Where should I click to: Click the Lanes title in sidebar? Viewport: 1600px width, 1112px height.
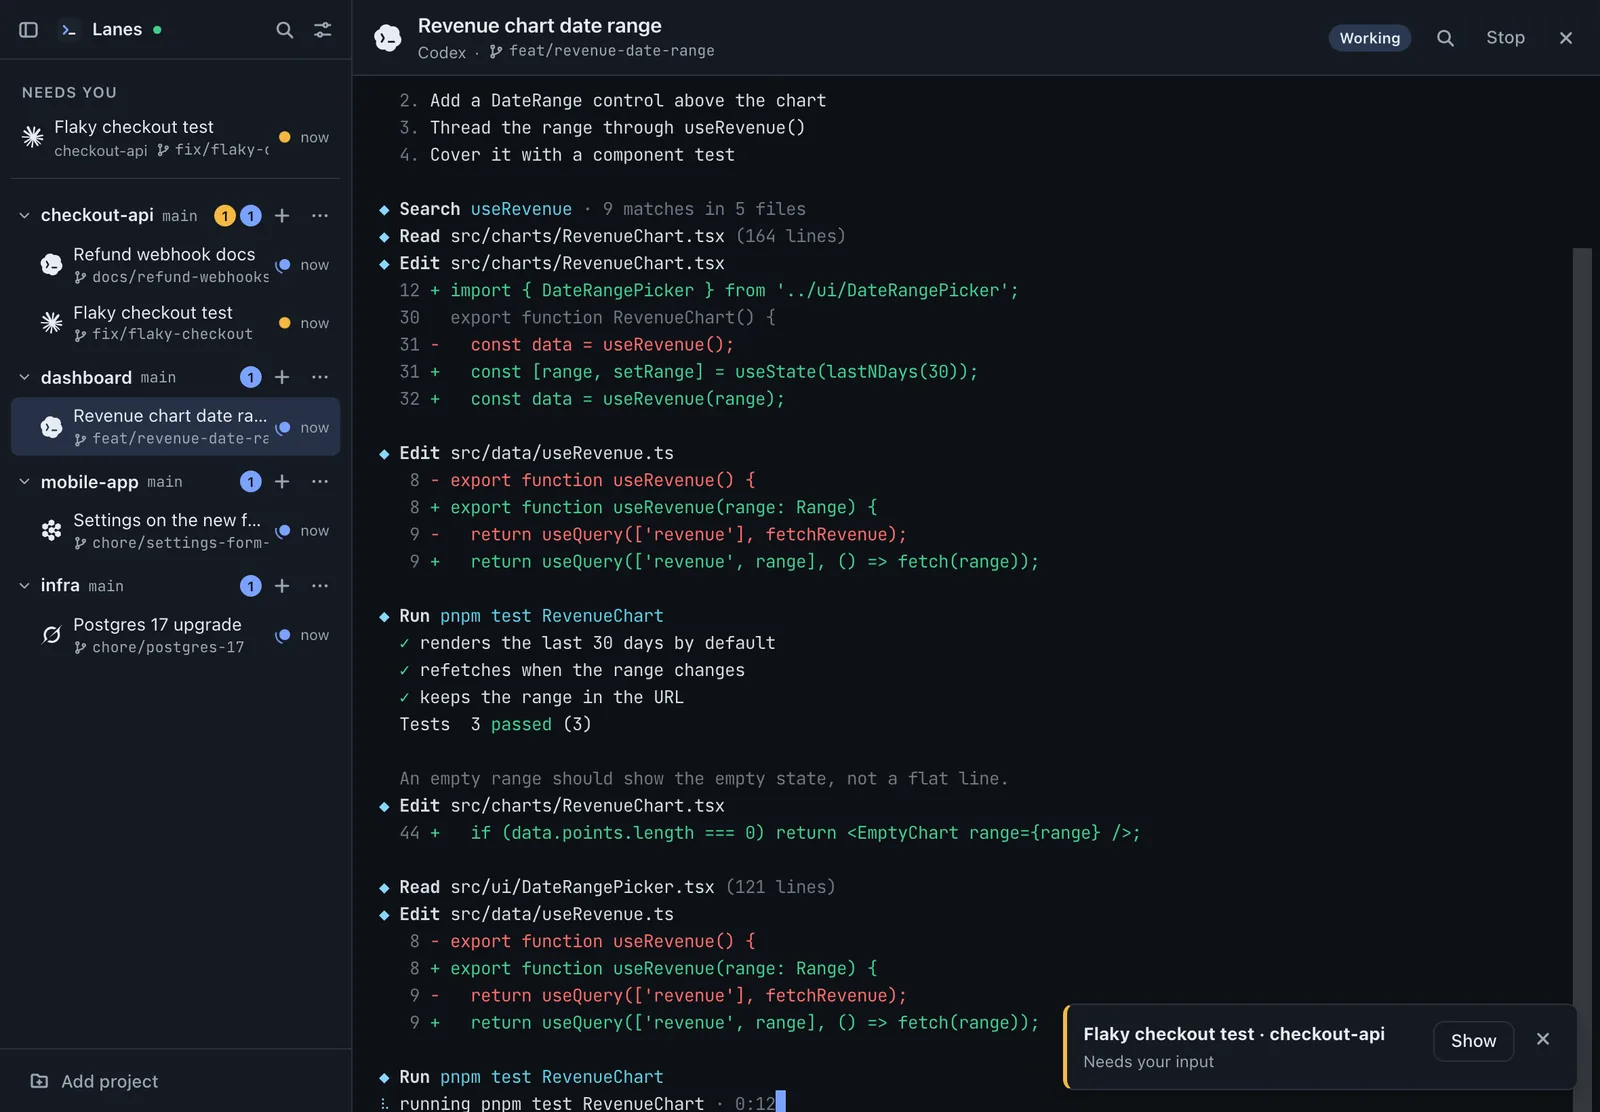pos(117,30)
